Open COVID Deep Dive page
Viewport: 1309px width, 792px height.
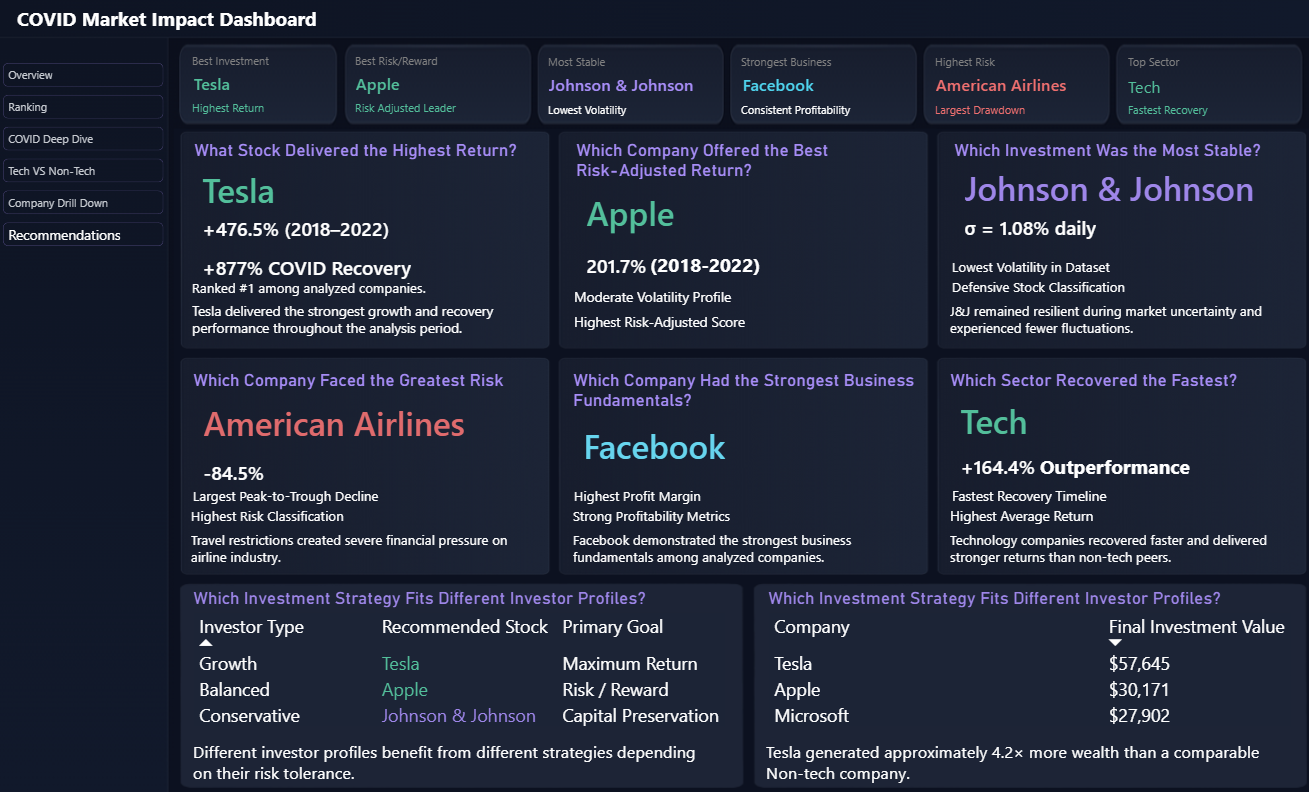coord(83,139)
